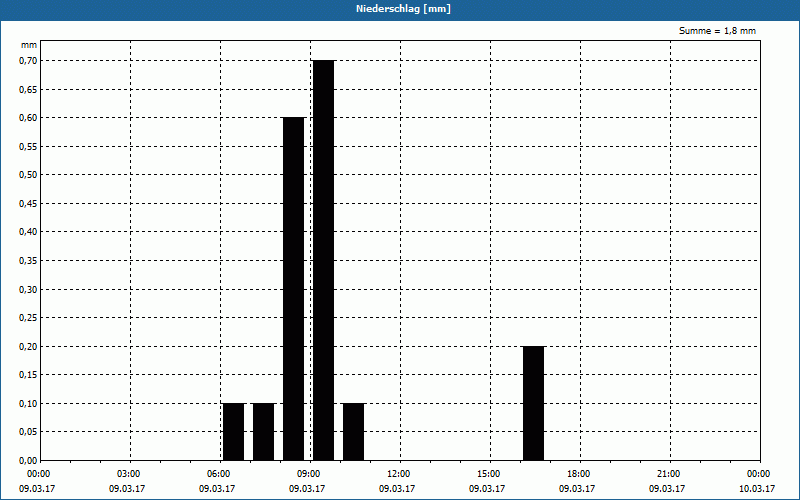Click the 0,45 y-axis label
This screenshot has height=500, width=800.
coord(28,204)
